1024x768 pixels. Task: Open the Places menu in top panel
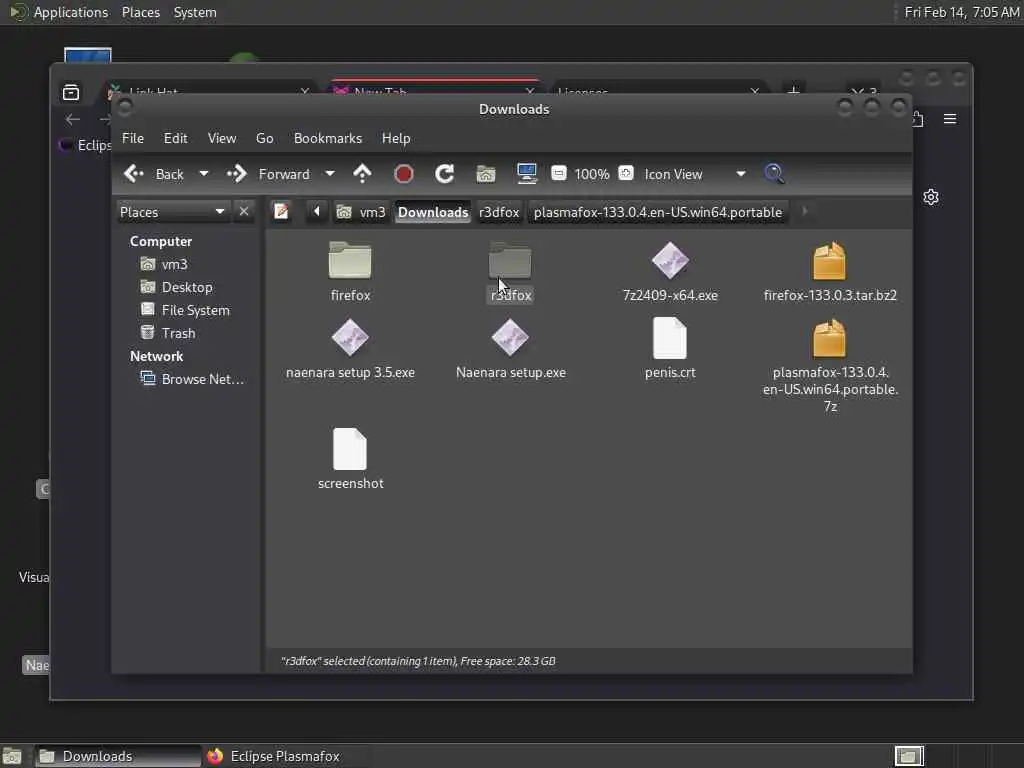click(140, 12)
